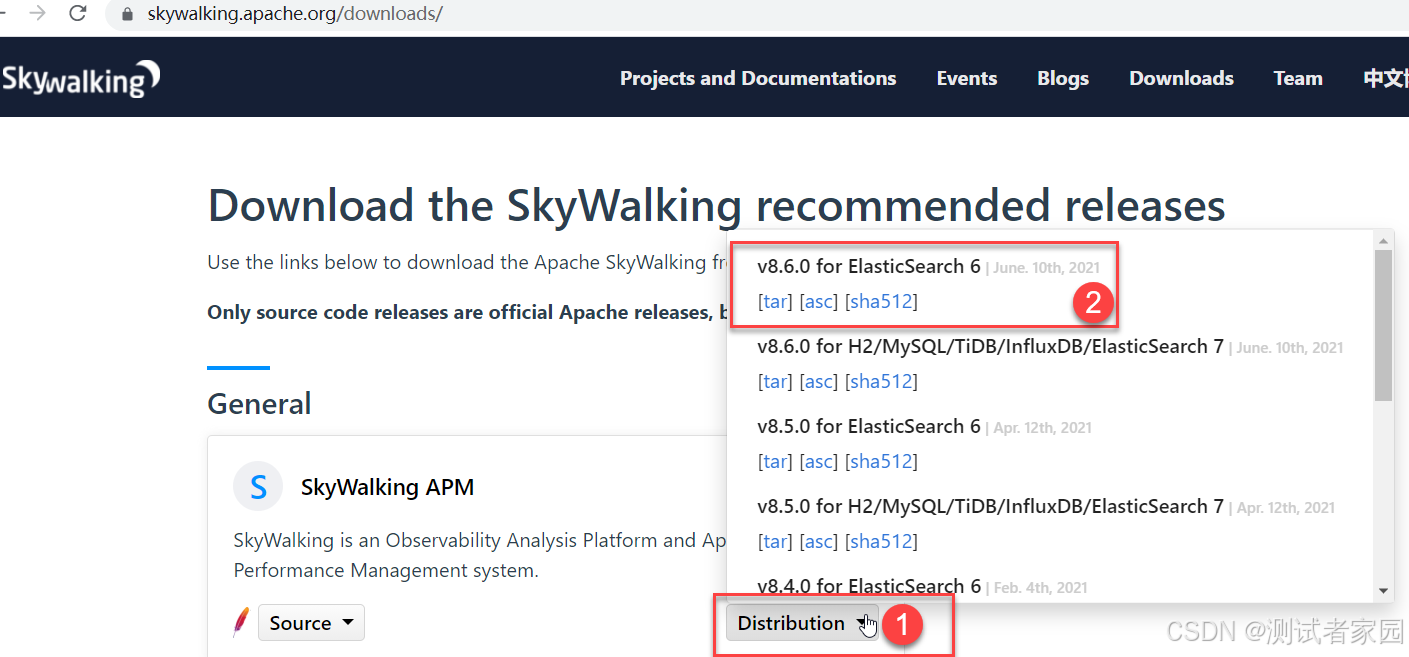Reload the page with refresh icon
The width and height of the screenshot is (1409, 657).
pyautogui.click(x=78, y=13)
